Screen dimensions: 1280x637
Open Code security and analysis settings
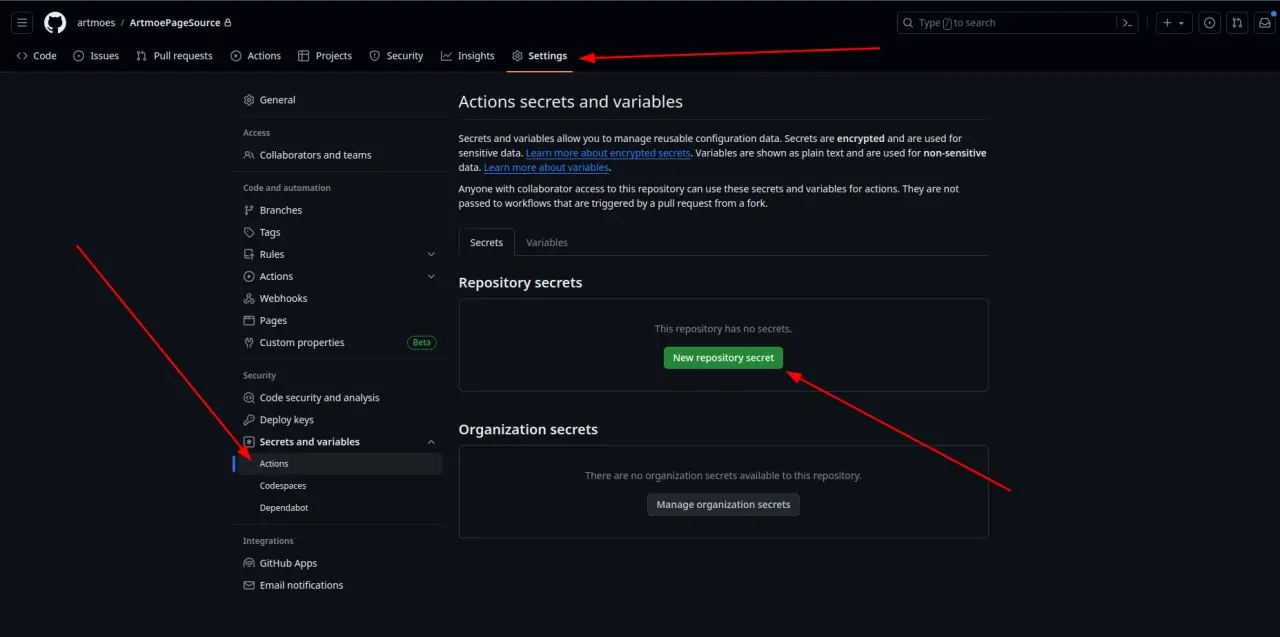click(x=319, y=397)
